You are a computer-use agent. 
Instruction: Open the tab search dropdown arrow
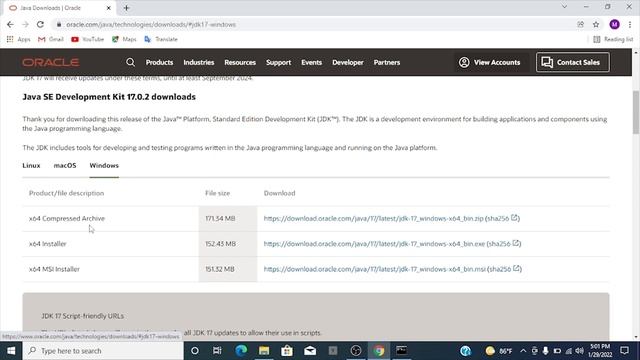point(564,7)
